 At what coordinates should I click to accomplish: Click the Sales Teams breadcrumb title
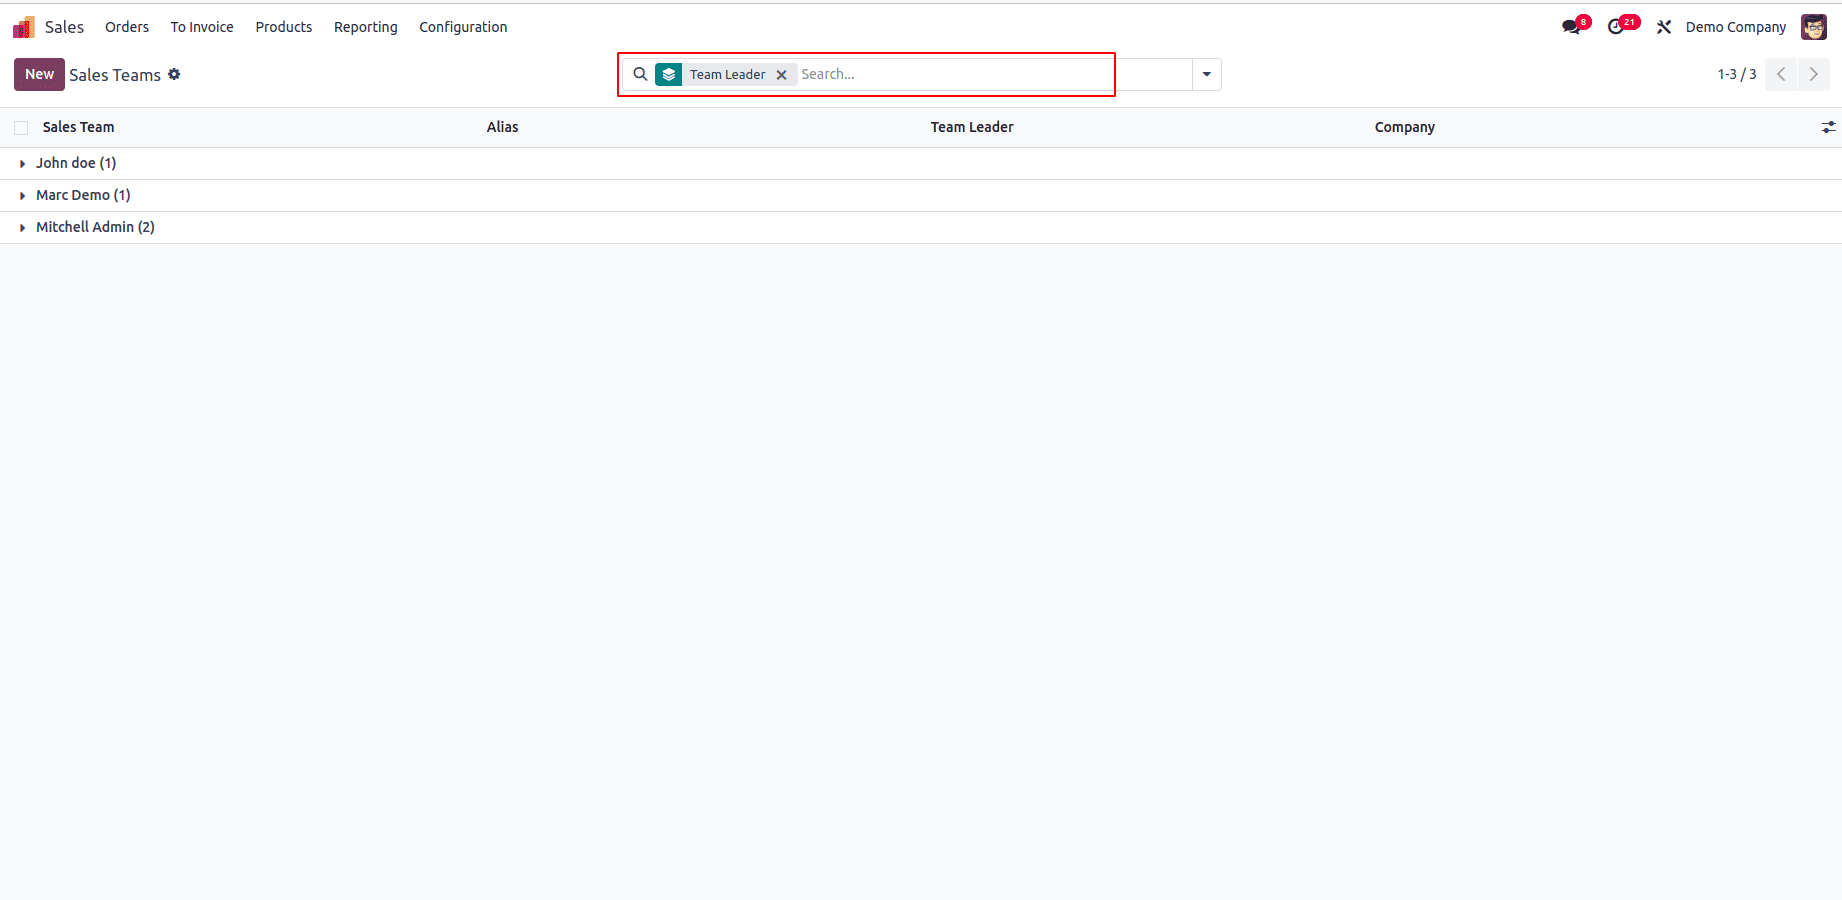click(115, 75)
